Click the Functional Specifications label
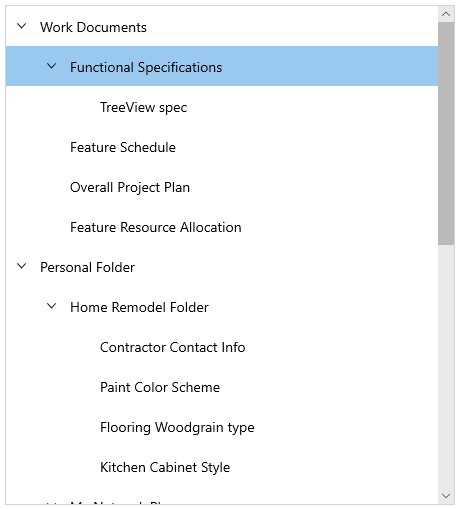458x509 pixels. pyautogui.click(x=146, y=67)
